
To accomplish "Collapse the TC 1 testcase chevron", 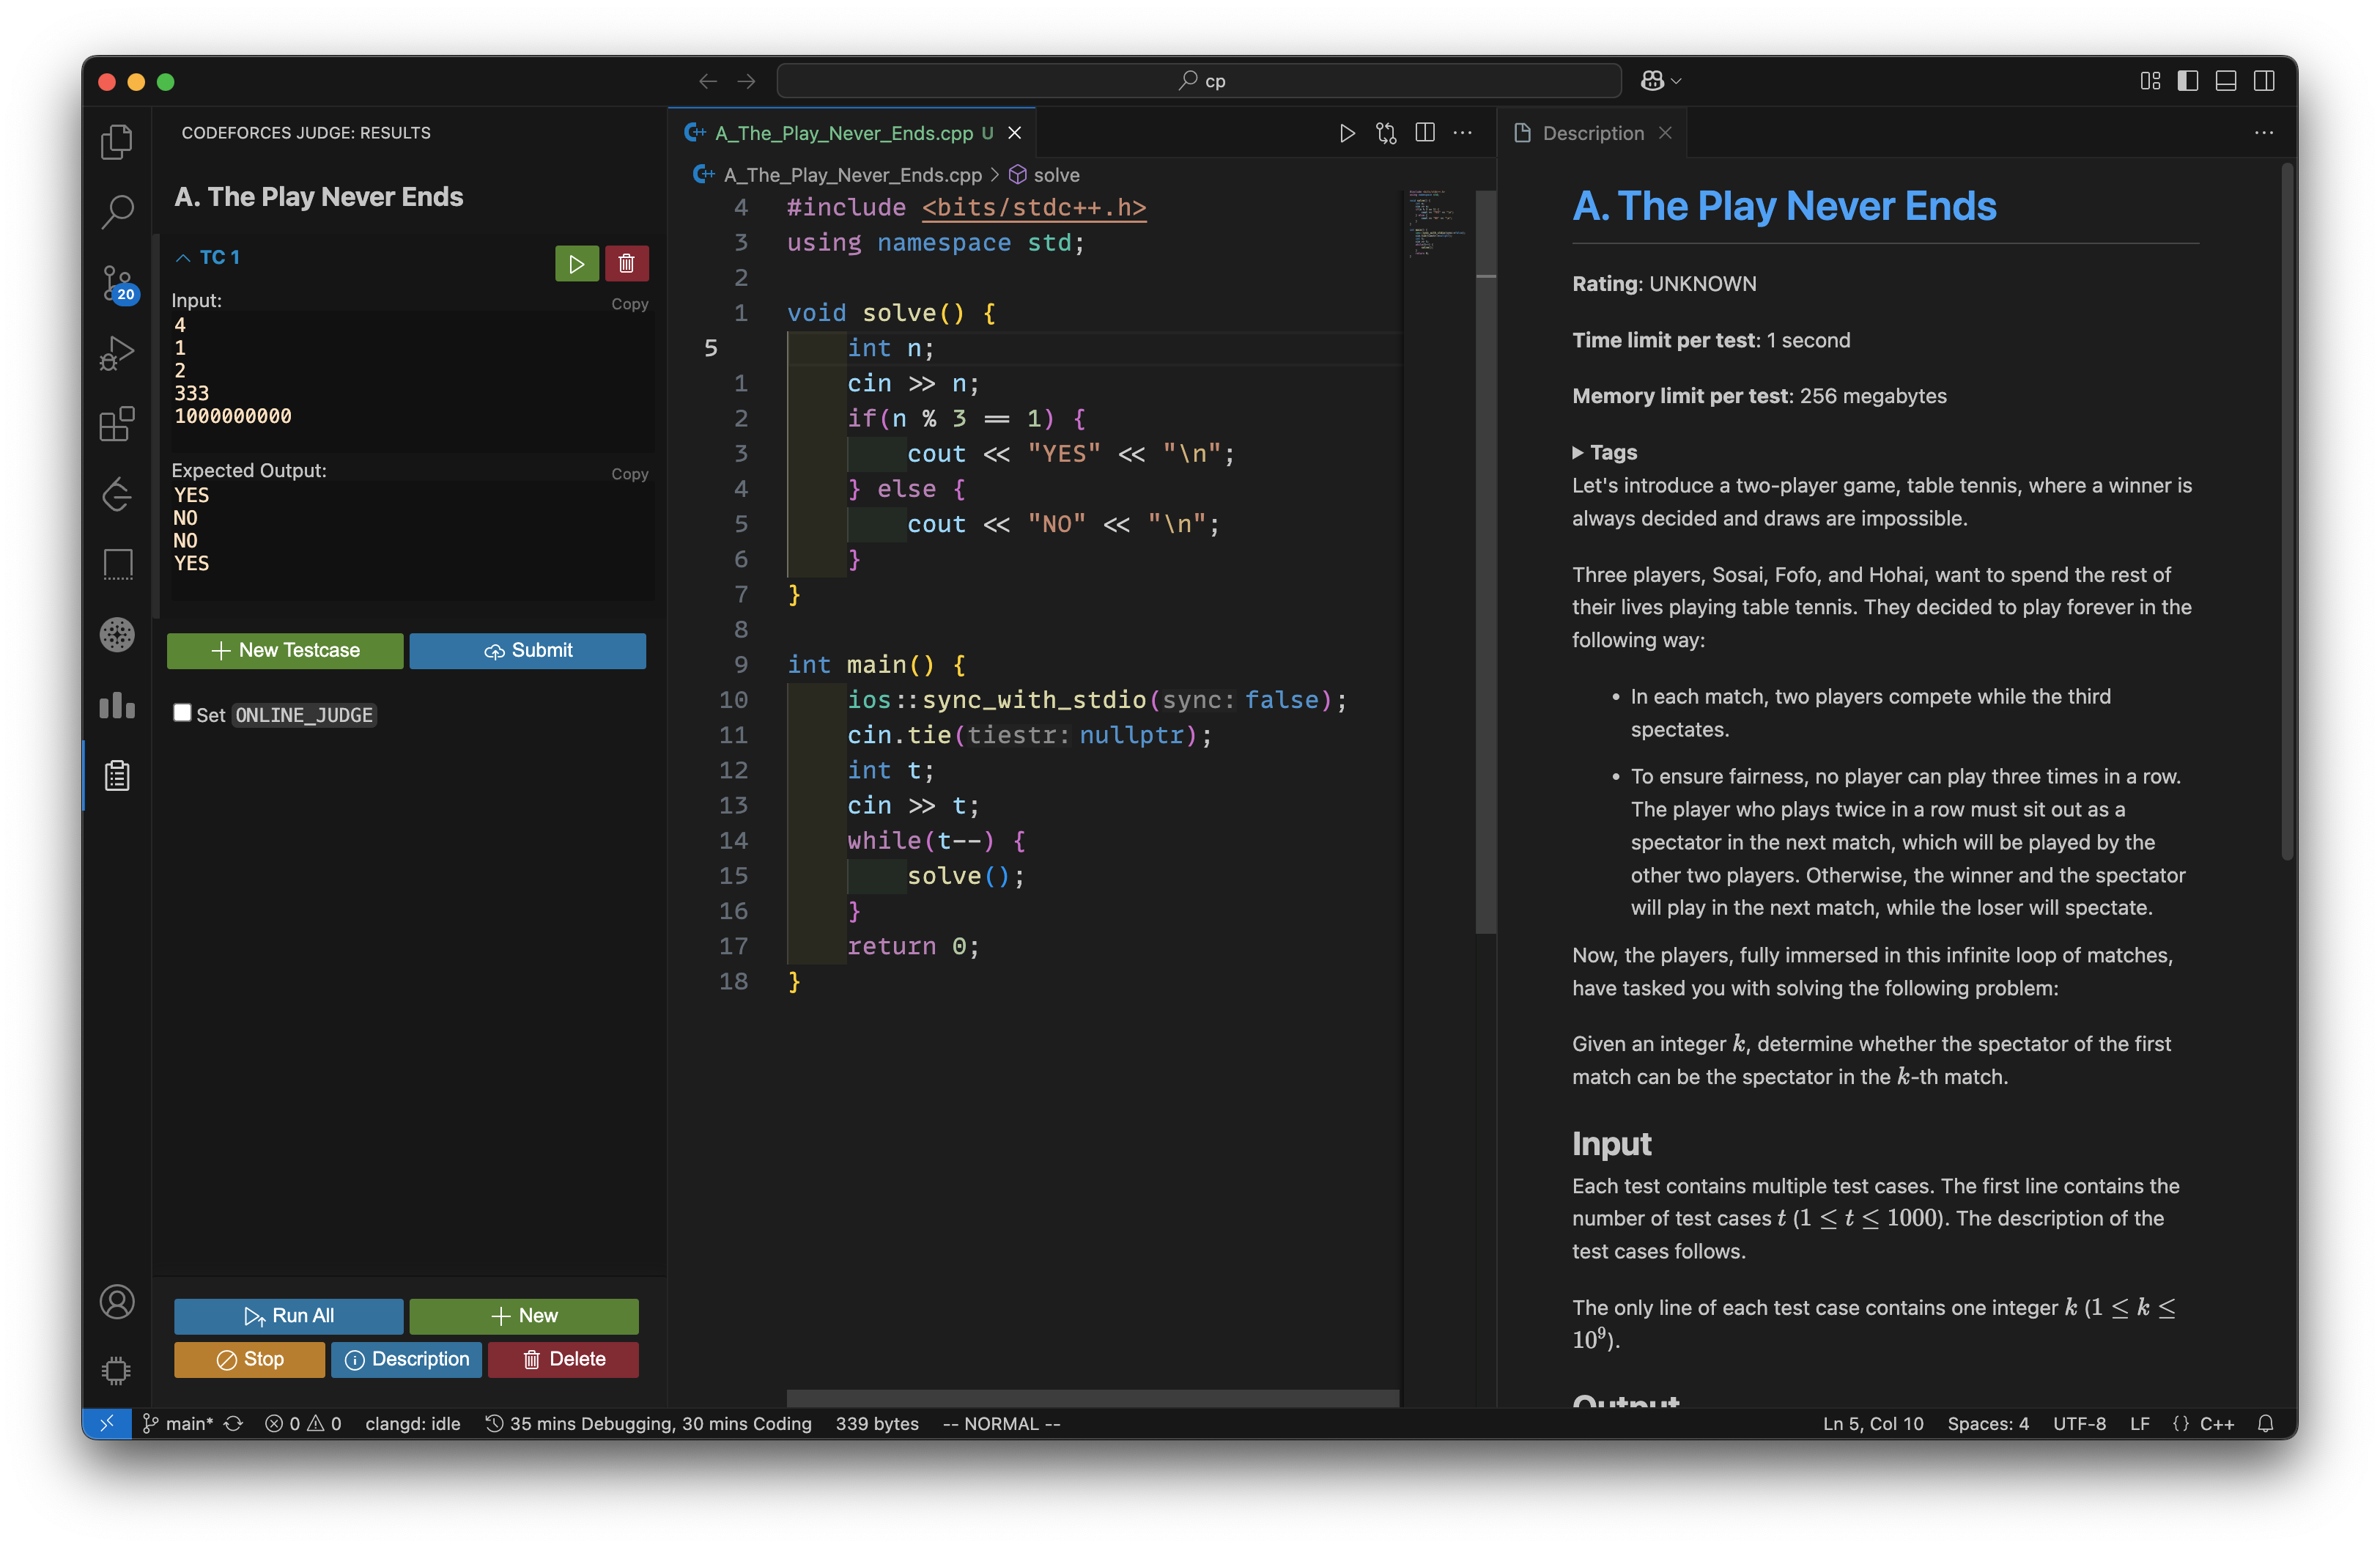I will click(x=183, y=258).
